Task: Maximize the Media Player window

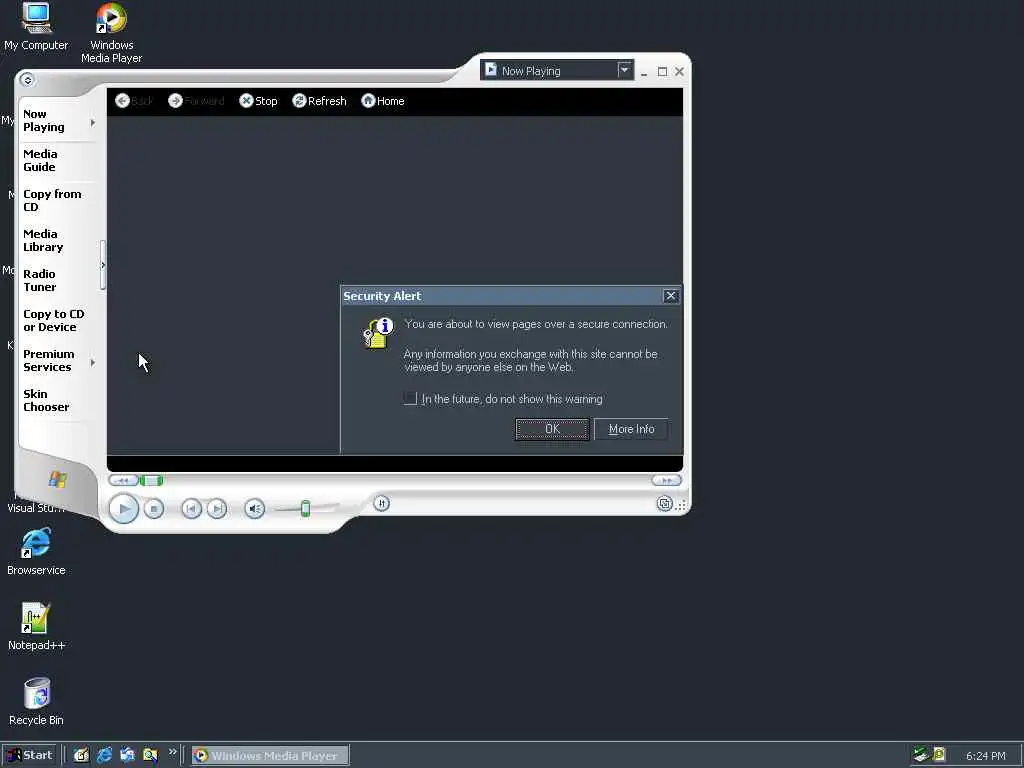Action: (662, 71)
